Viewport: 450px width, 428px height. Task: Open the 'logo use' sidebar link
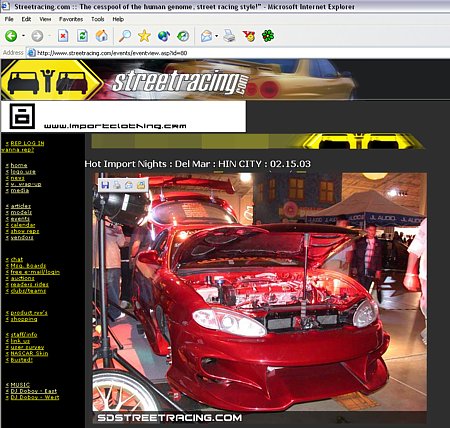pos(23,171)
